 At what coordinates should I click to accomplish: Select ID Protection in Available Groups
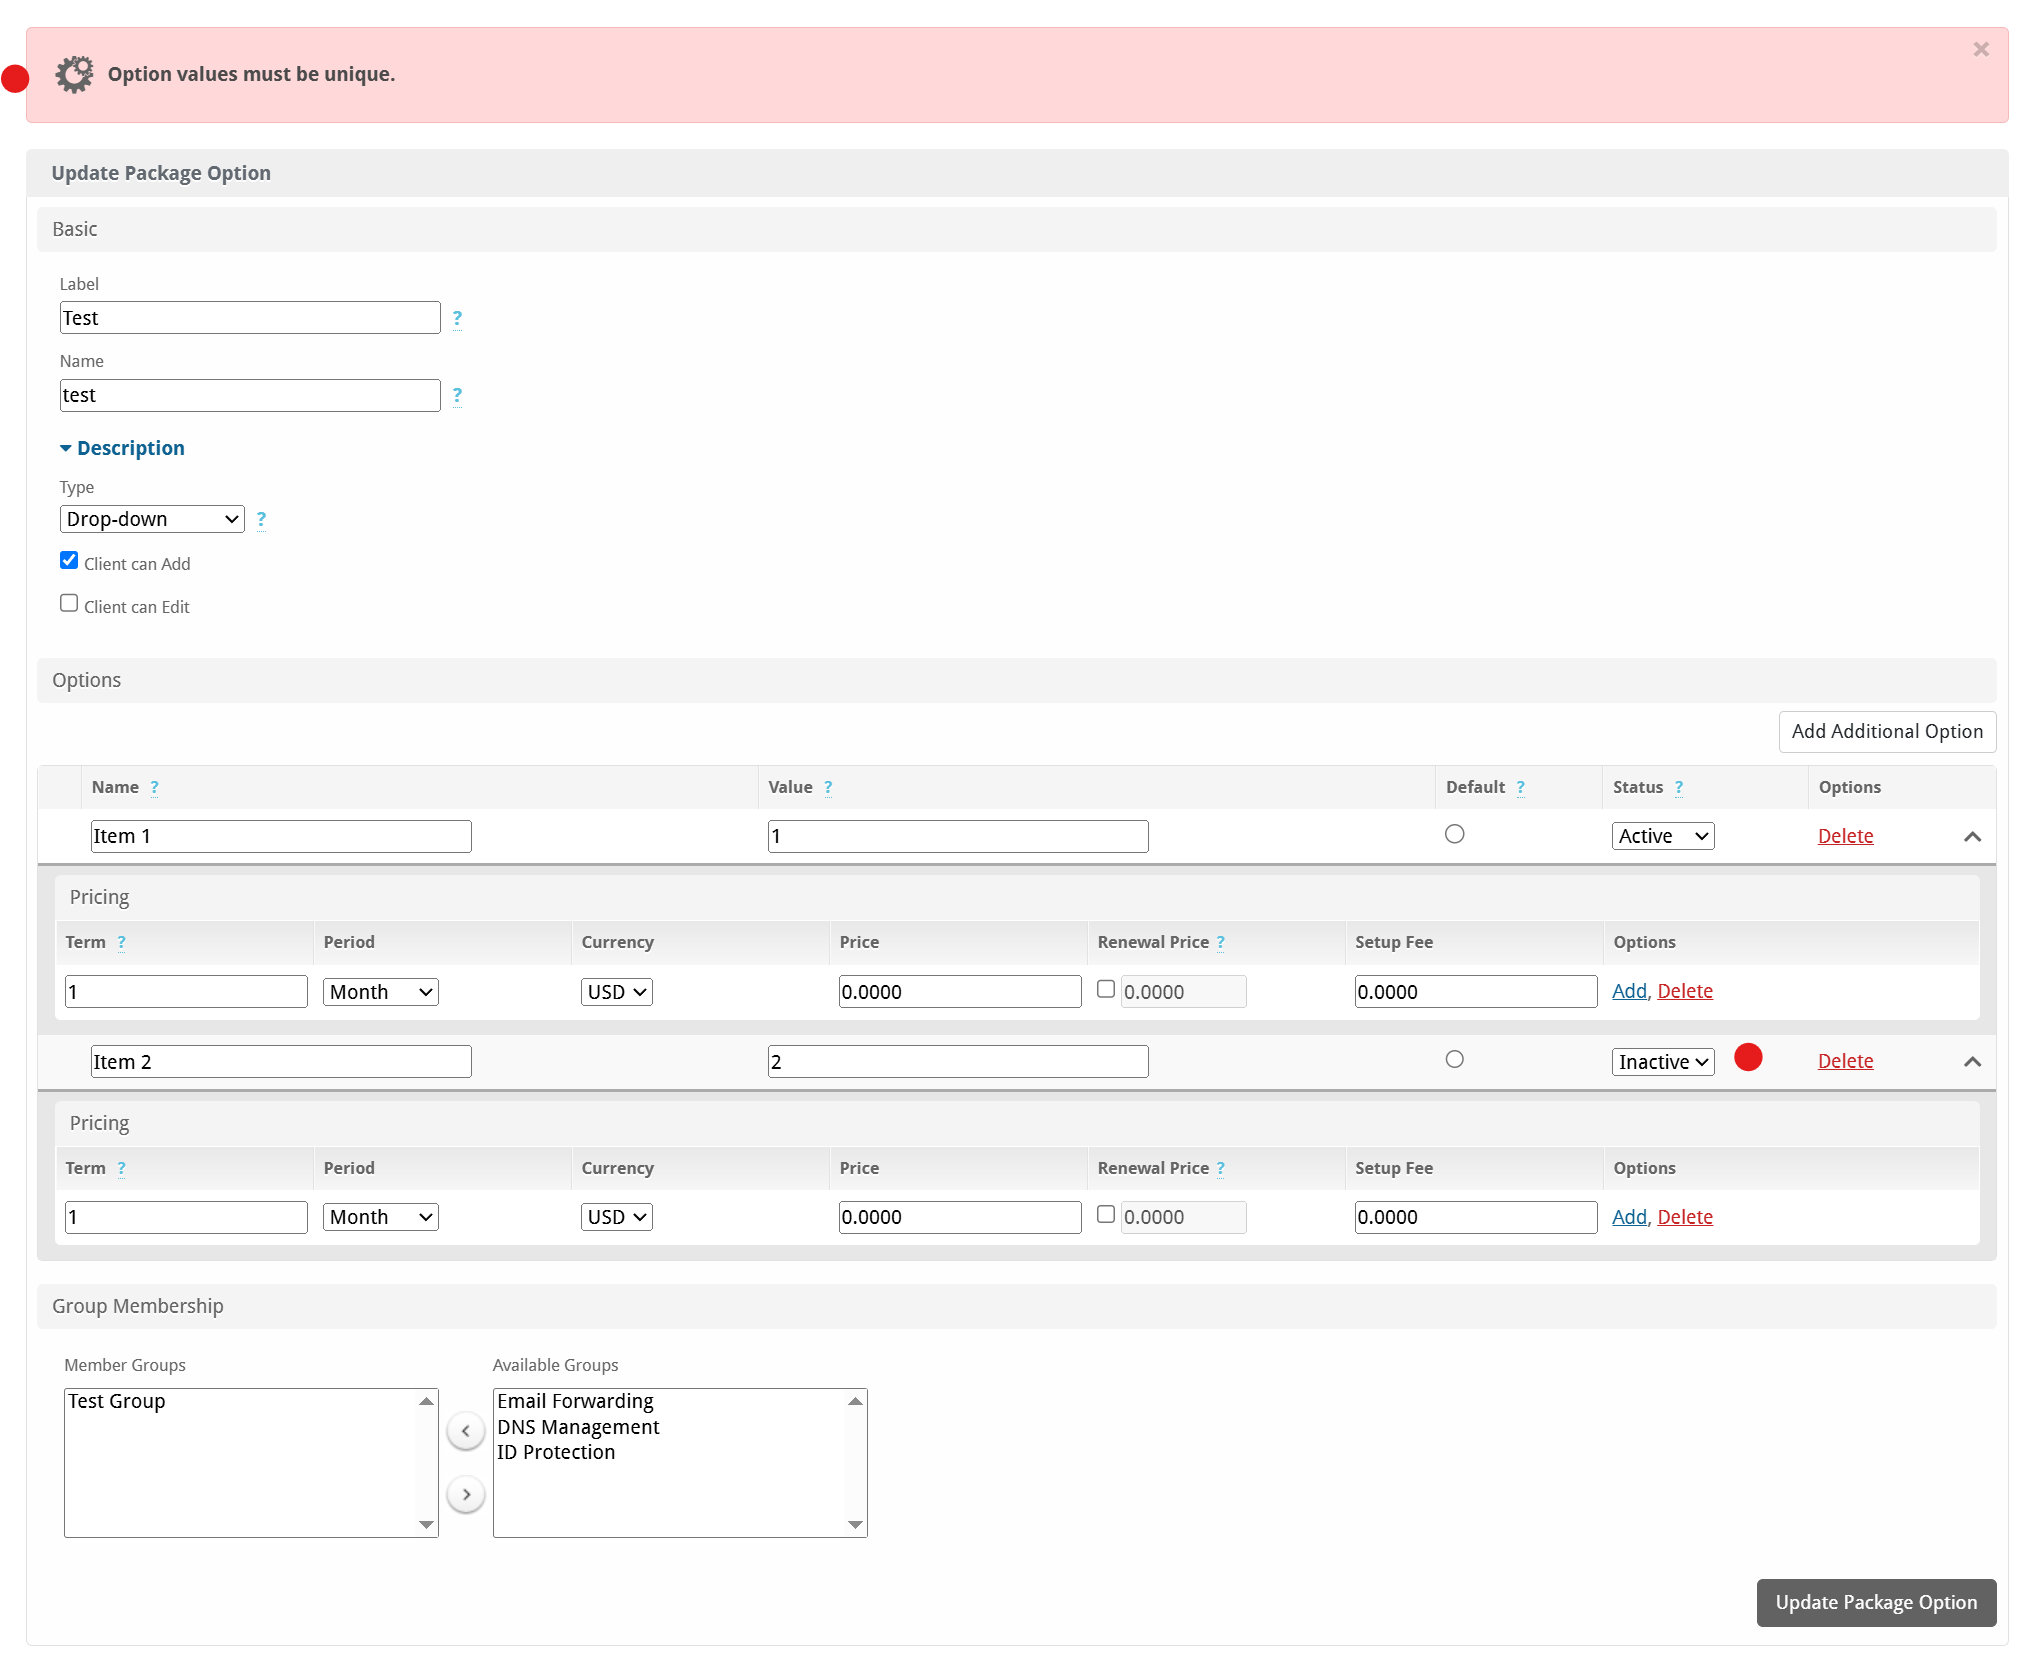pyautogui.click(x=556, y=1452)
